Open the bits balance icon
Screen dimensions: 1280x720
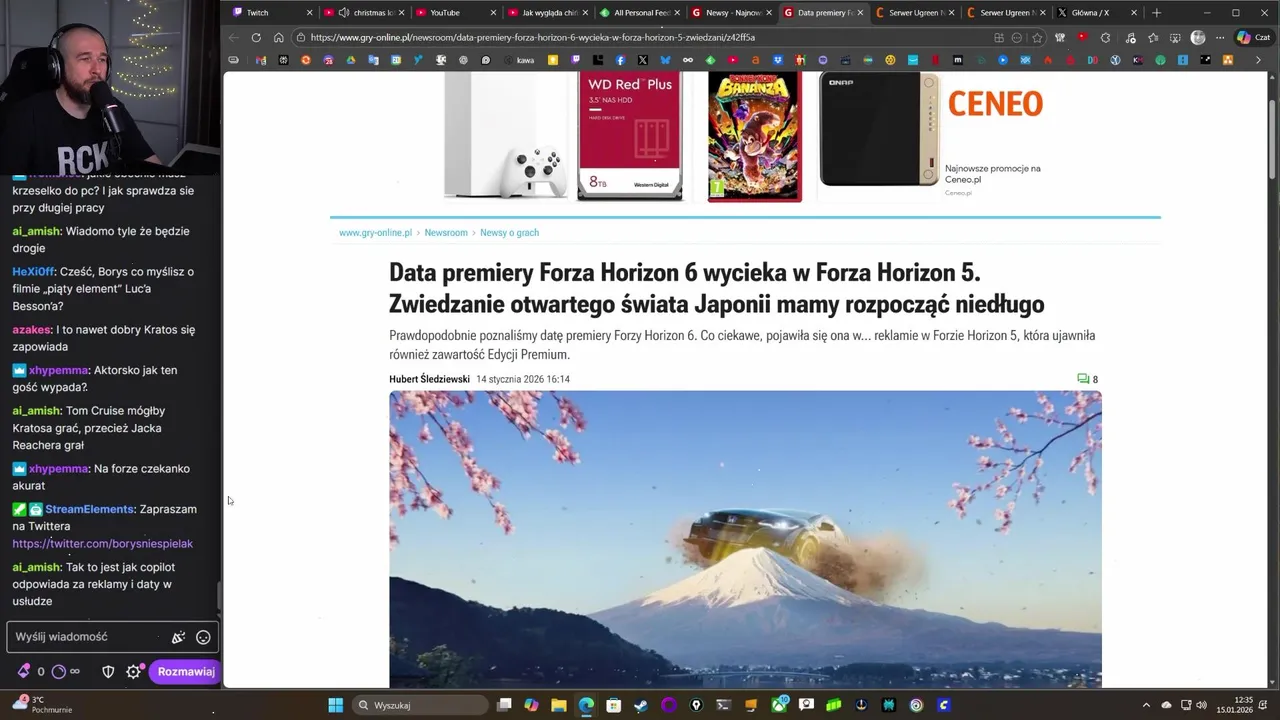click(x=24, y=671)
